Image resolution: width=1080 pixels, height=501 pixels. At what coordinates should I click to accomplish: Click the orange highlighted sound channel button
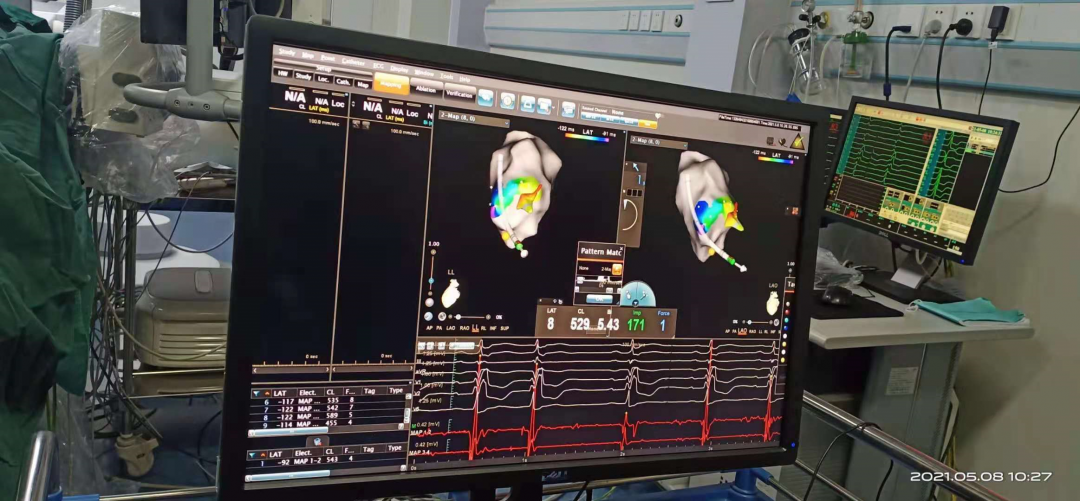(x=647, y=124)
